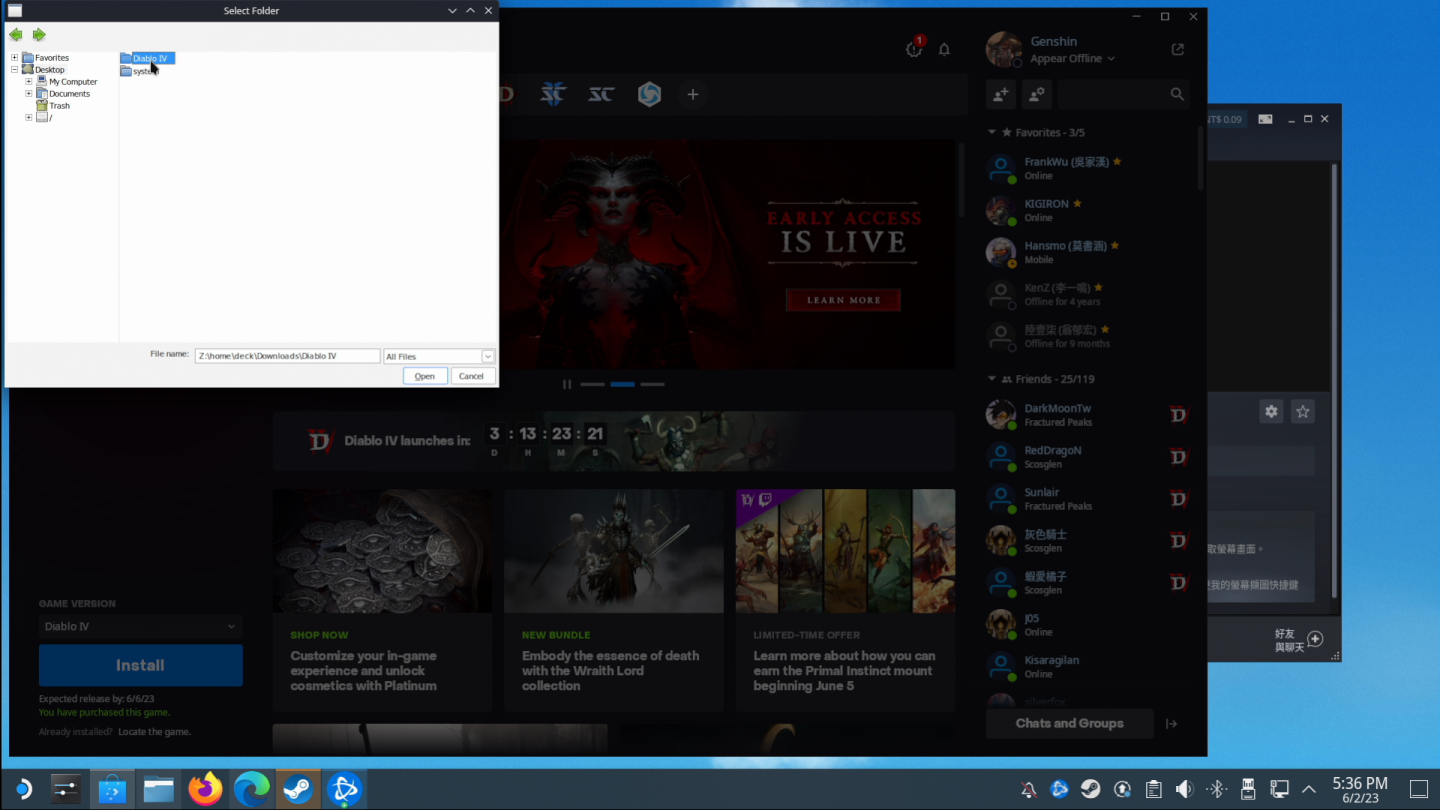Viewport: 1440px width, 810px height.
Task: Open the KDE application launcher
Action: pos(22,790)
